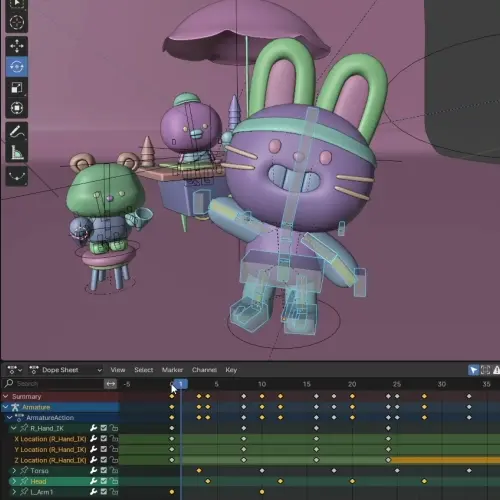500x500 pixels.
Task: Open the Marker menu
Action: pyautogui.click(x=172, y=370)
